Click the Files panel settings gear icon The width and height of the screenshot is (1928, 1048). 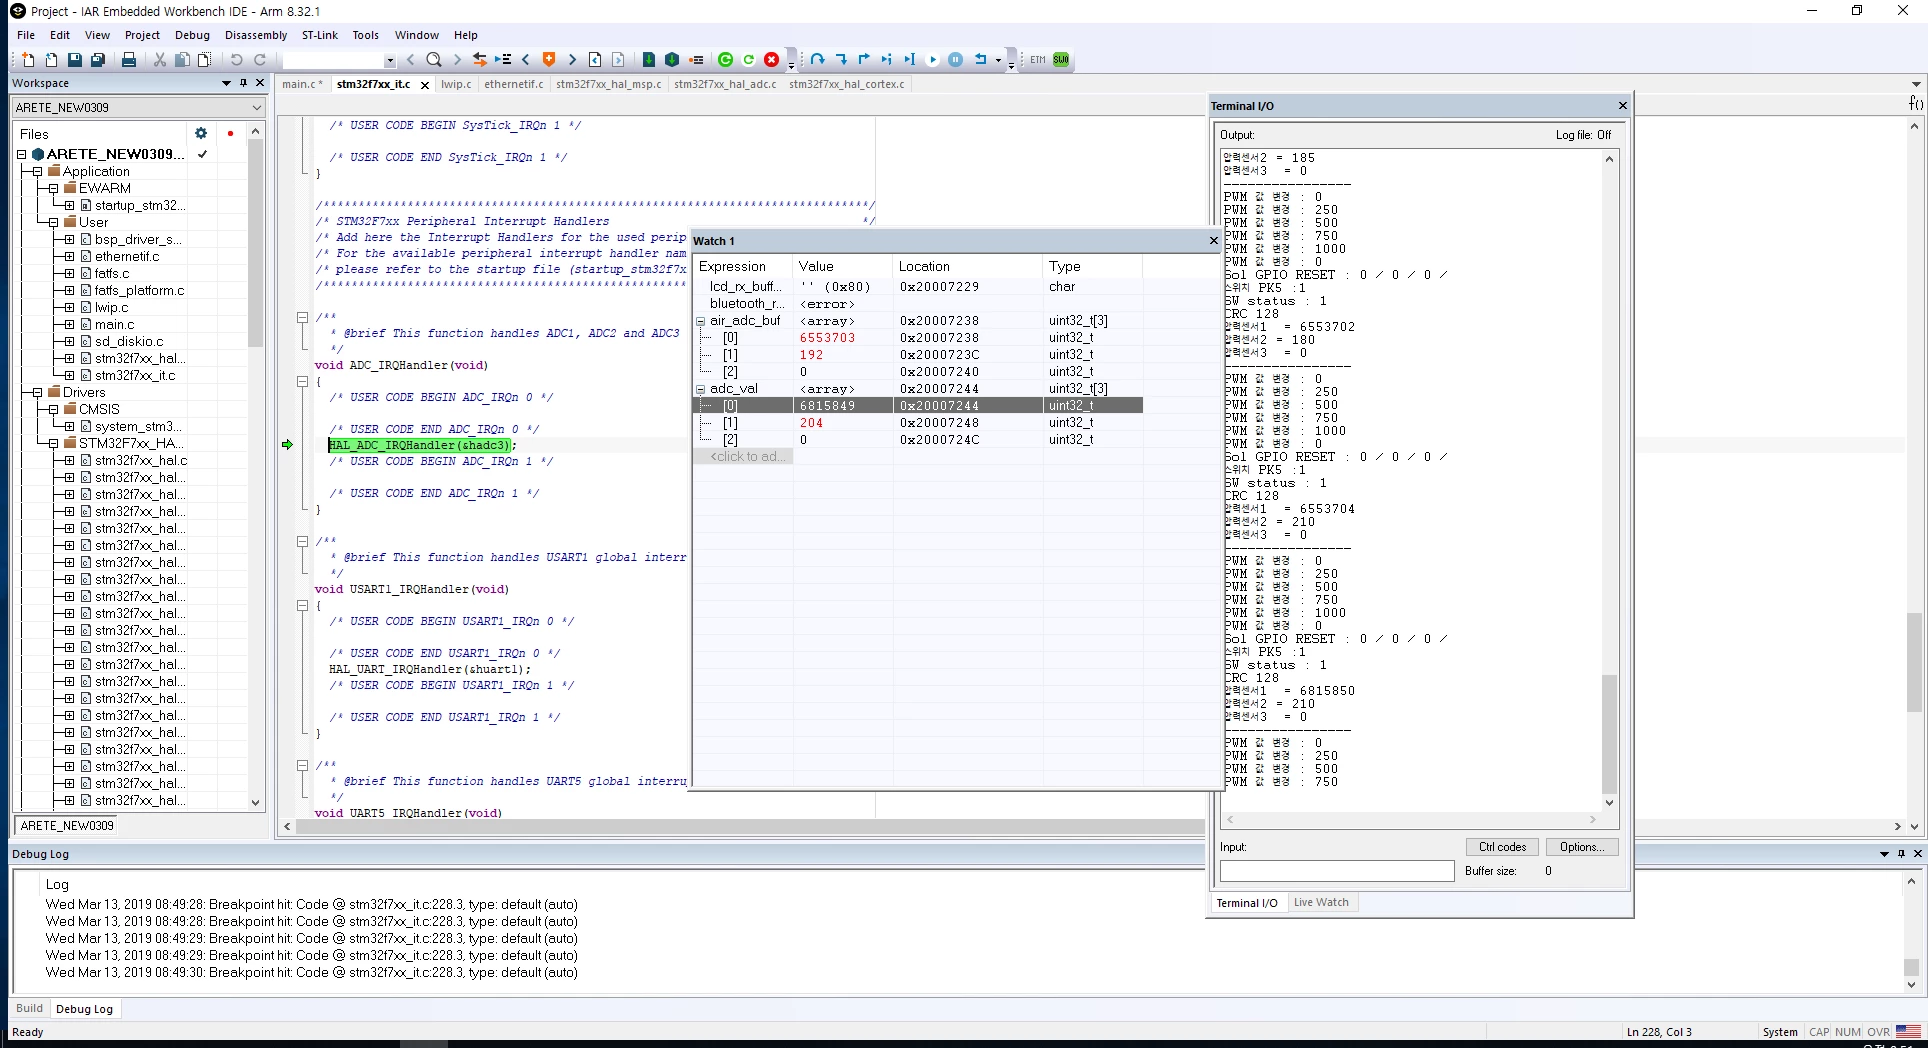point(201,133)
